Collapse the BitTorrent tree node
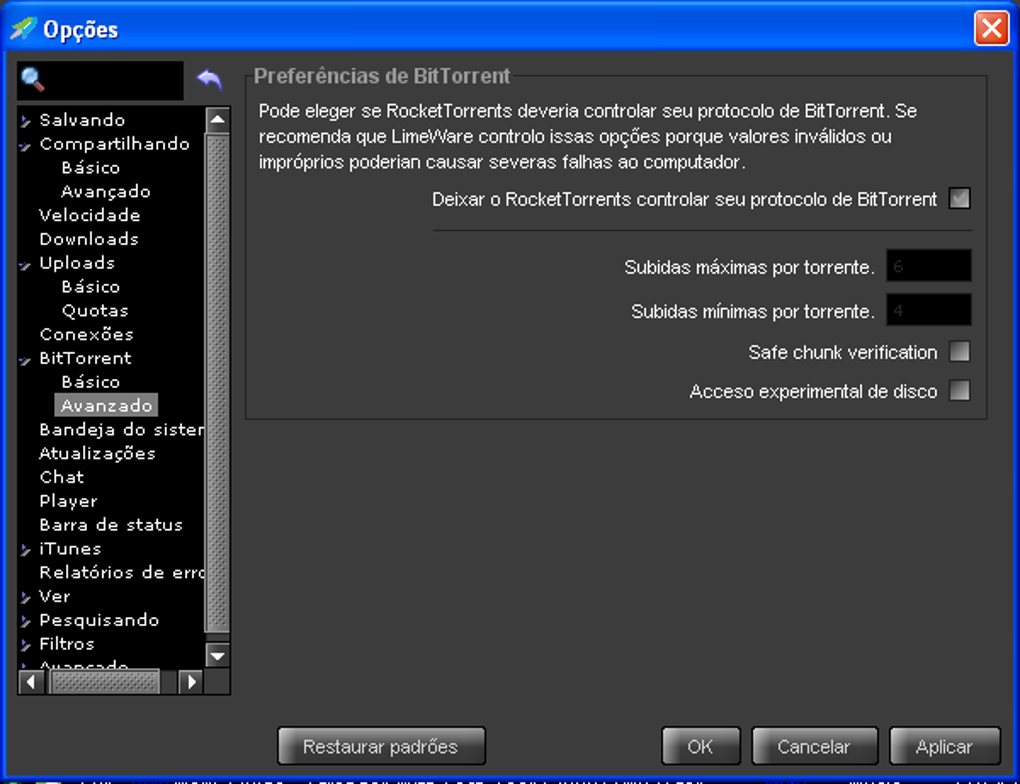Screen dimensions: 1020x784 25,359
